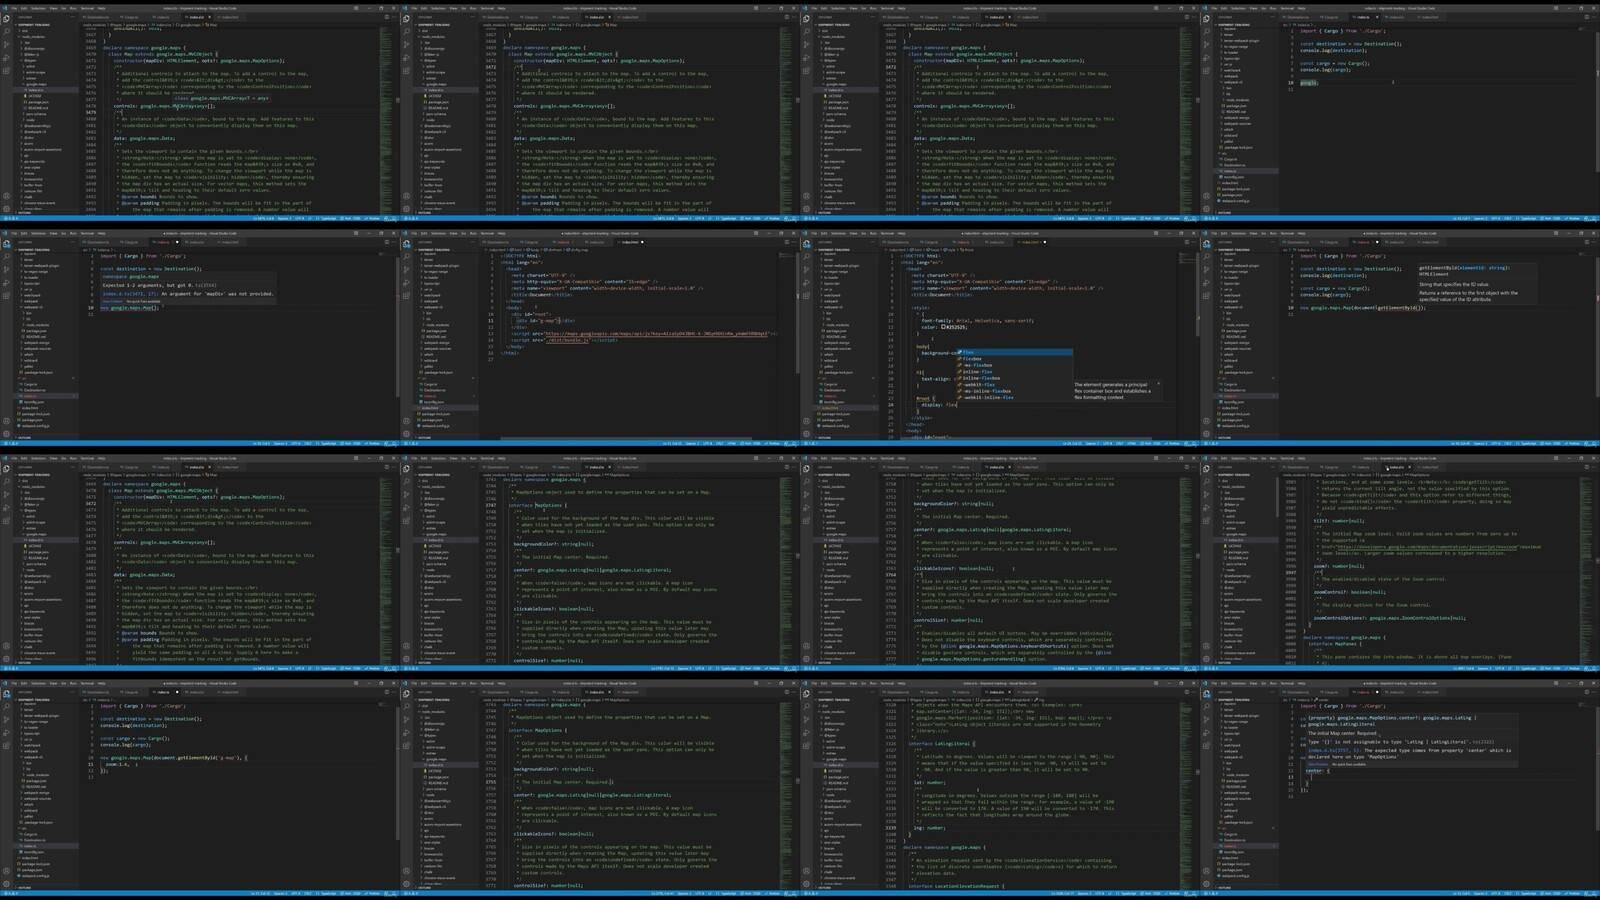Collapse src folder in flex-suggestions window
This screenshot has height=900, width=1600.
824,378
